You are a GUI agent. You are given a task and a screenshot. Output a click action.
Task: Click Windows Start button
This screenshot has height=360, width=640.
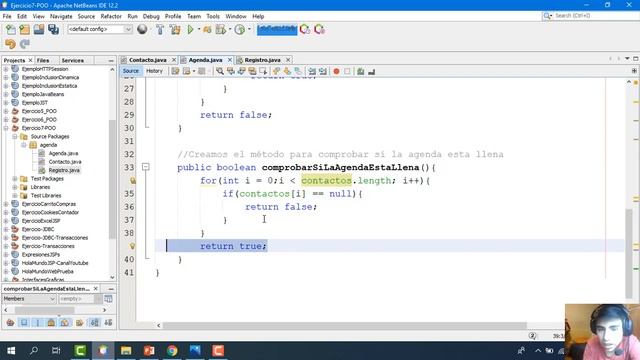coord(11,351)
